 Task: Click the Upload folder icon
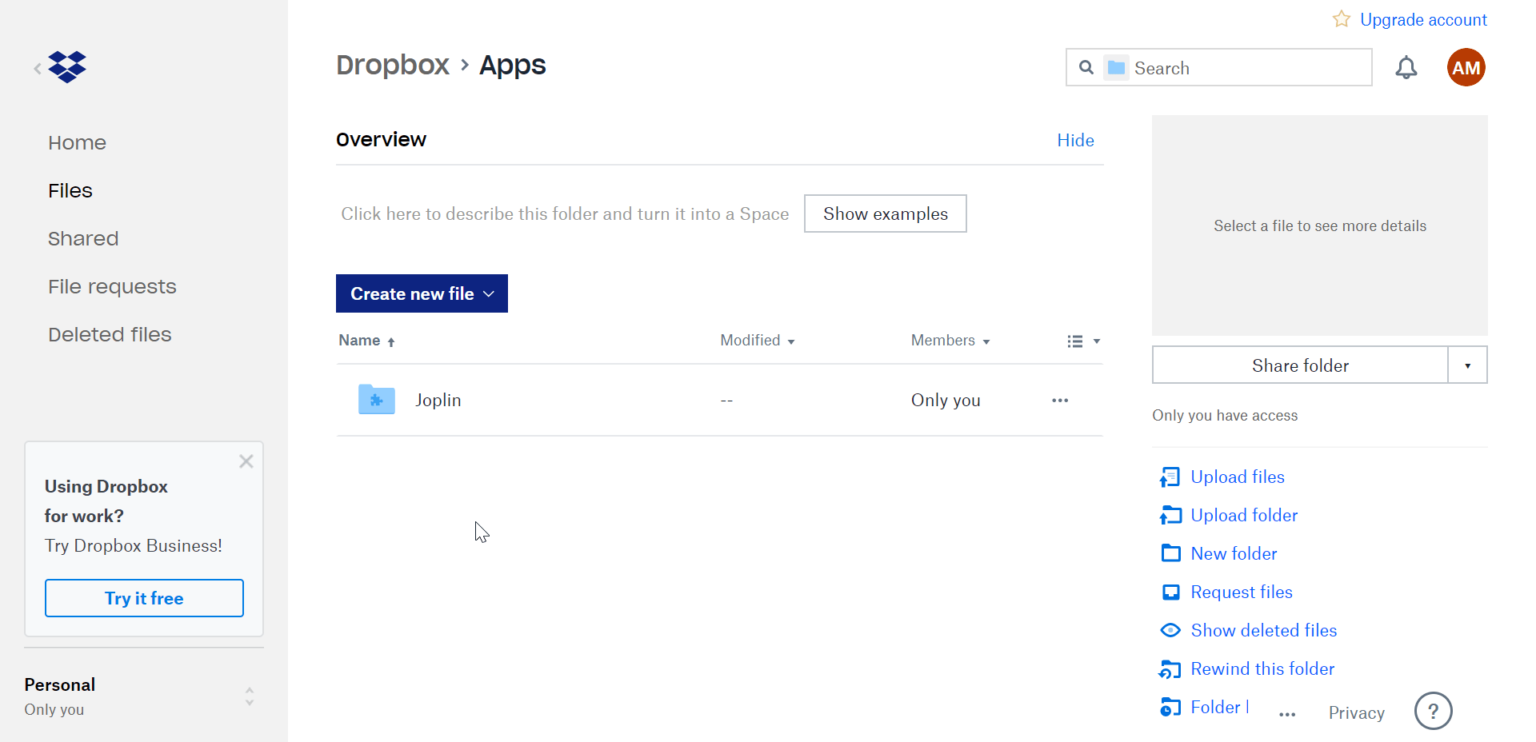click(1170, 515)
